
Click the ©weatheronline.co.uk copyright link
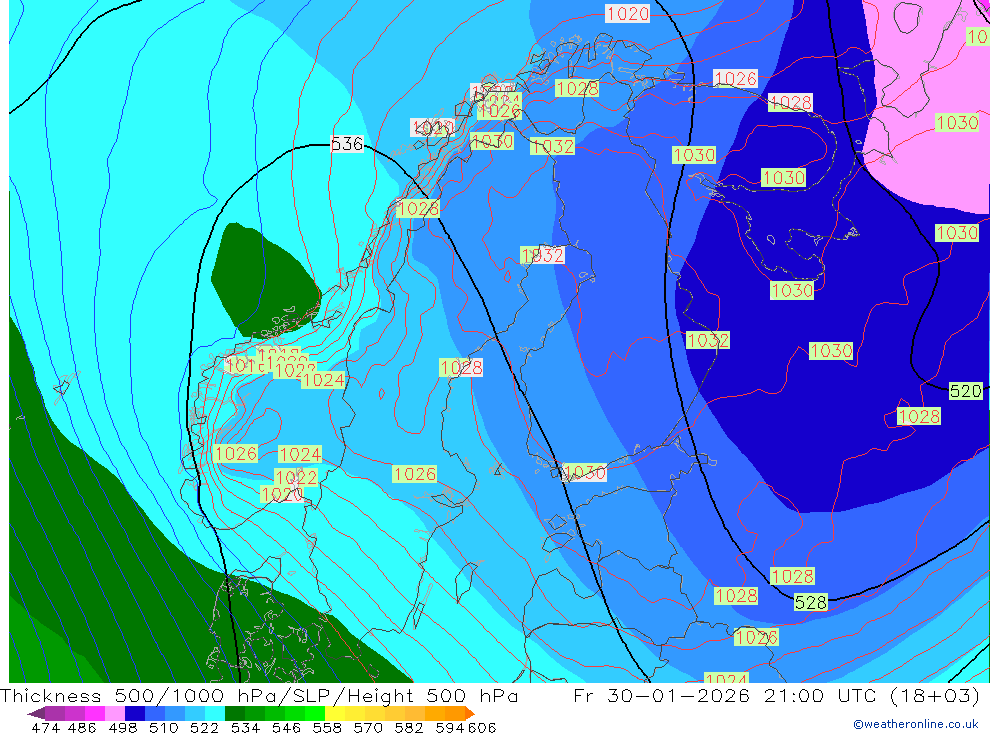(915, 724)
